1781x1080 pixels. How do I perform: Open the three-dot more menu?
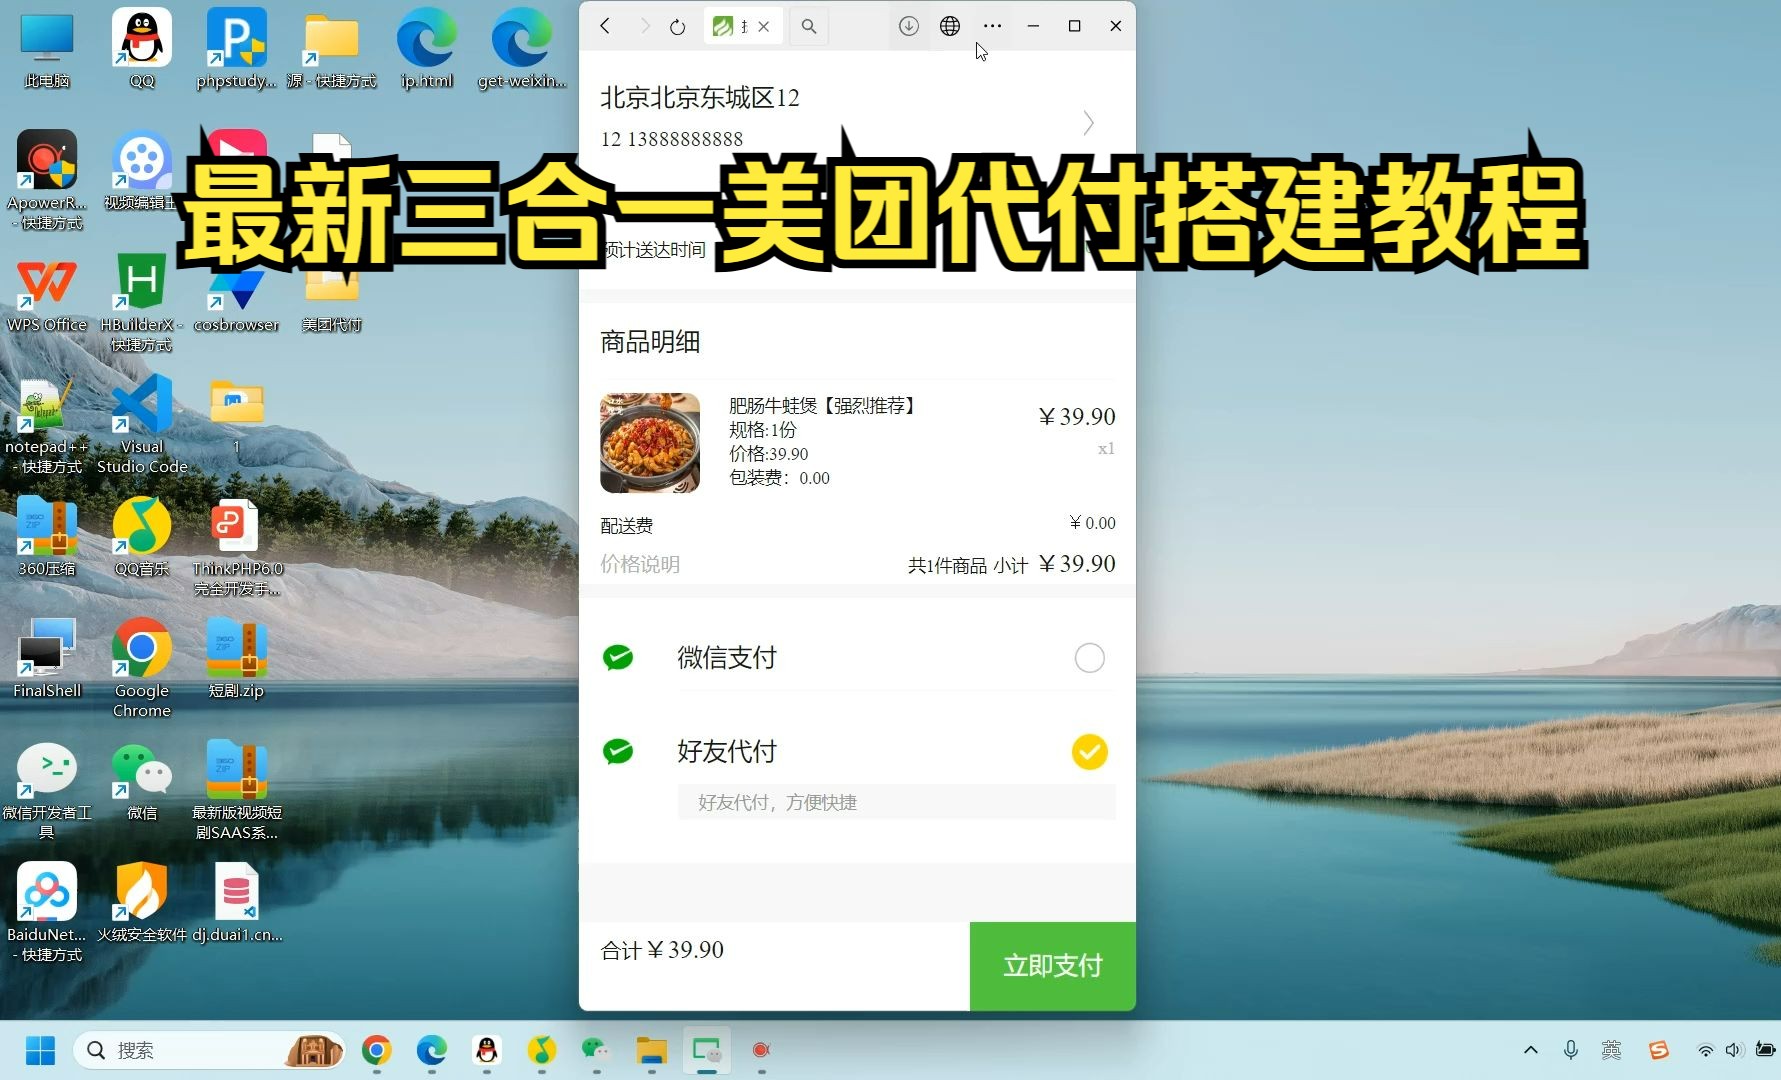tap(992, 26)
